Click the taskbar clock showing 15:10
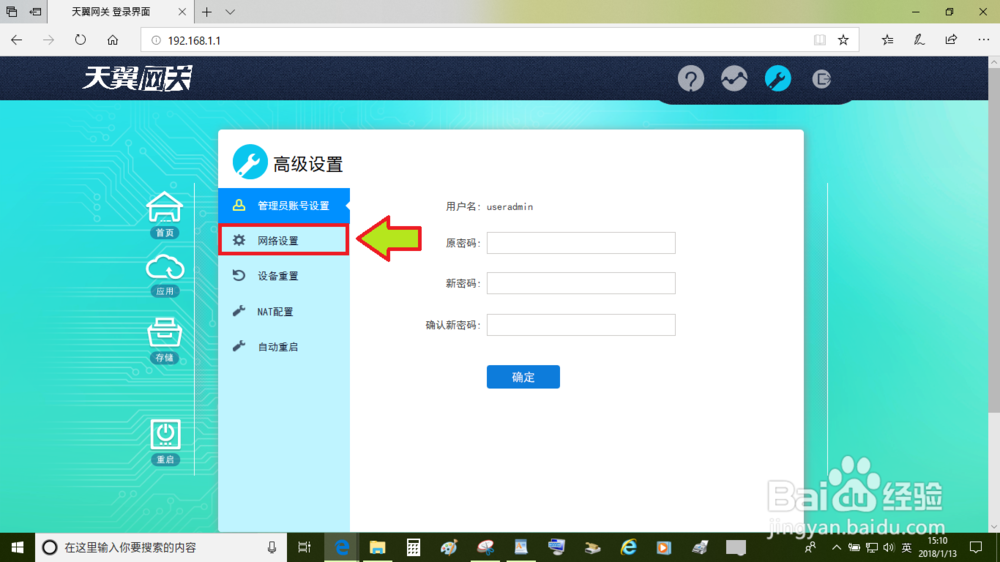This screenshot has width=1000, height=562. tap(938, 547)
